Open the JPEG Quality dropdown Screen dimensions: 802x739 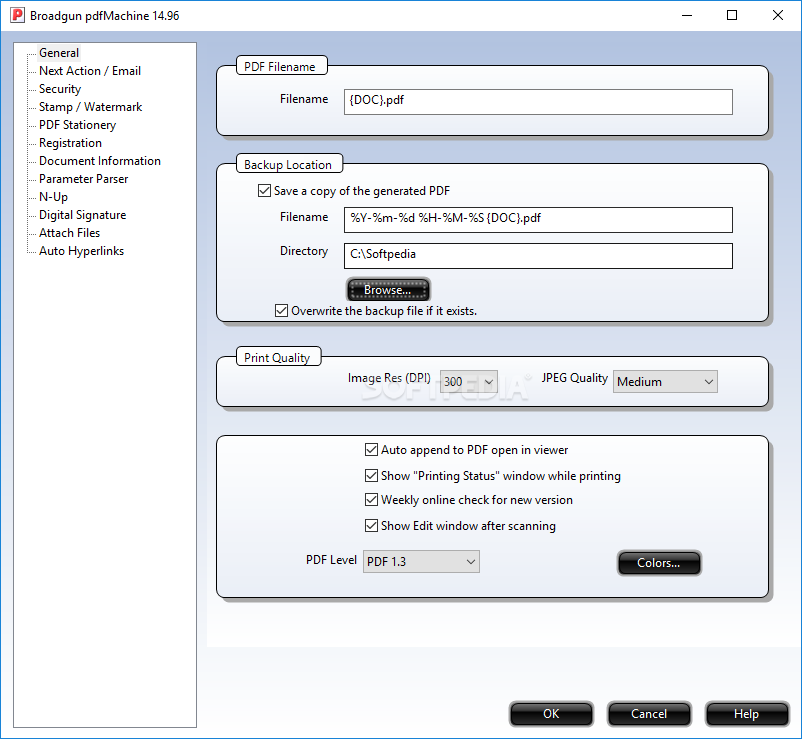pyautogui.click(x=665, y=382)
